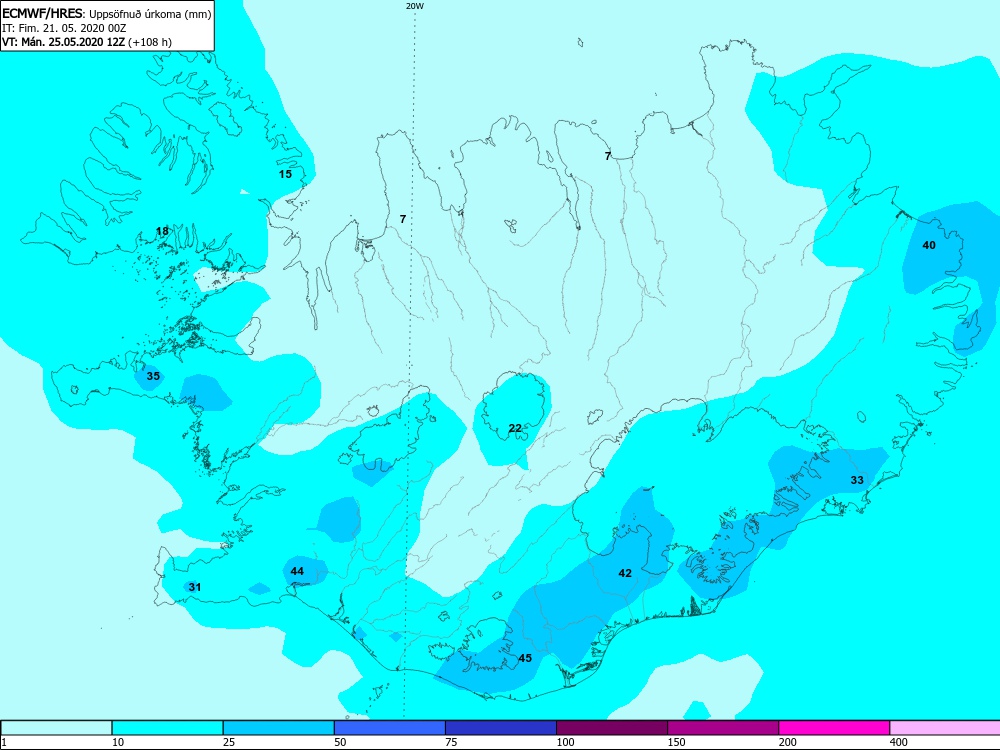Click the IT: Fim. 21. 05. 2020 00Z line
The image size is (1000, 750).
(64, 28)
